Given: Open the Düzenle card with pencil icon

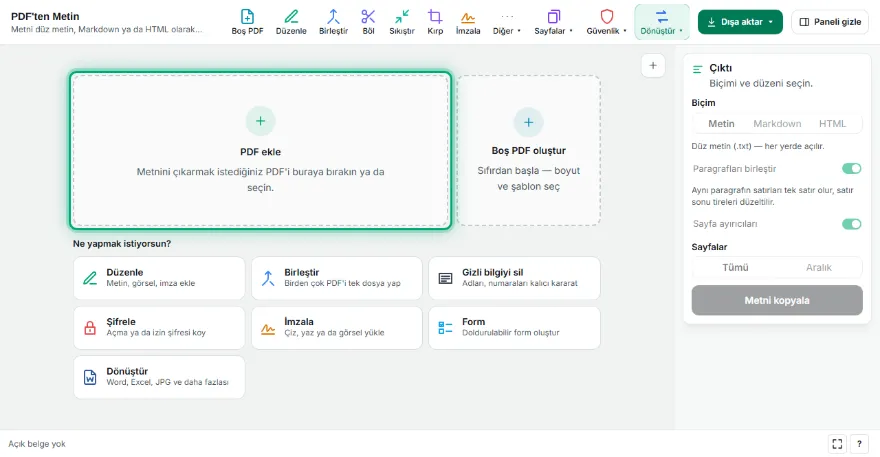Looking at the screenshot, I should [159, 278].
